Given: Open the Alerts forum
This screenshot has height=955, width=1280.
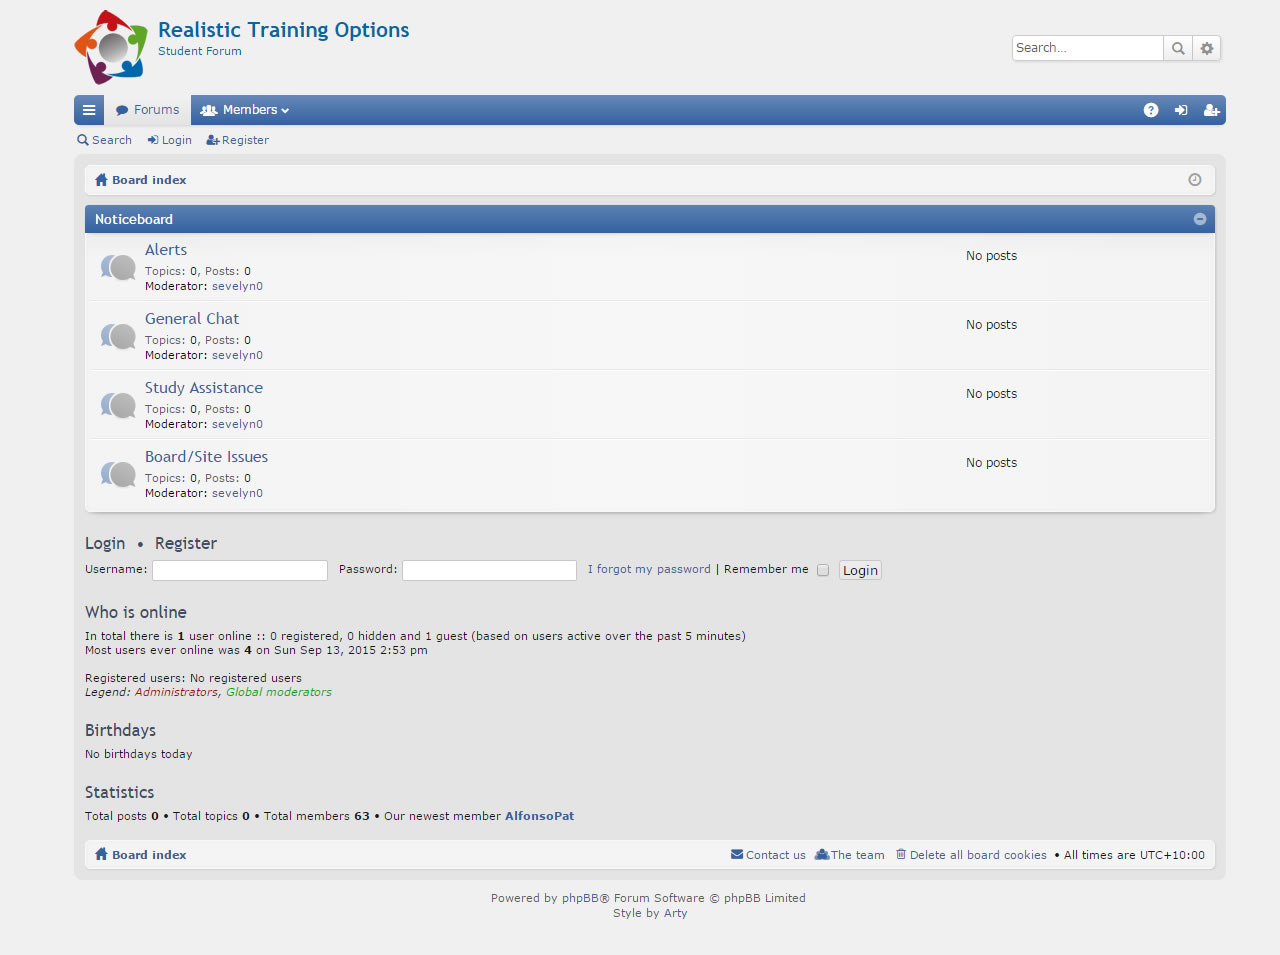Looking at the screenshot, I should click(166, 250).
